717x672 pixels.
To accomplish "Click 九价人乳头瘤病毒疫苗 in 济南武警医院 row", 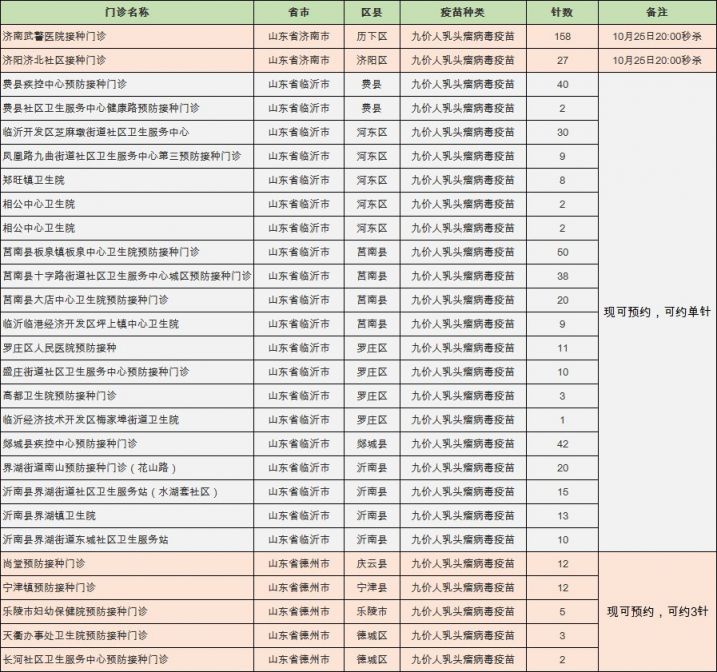I will (463, 37).
